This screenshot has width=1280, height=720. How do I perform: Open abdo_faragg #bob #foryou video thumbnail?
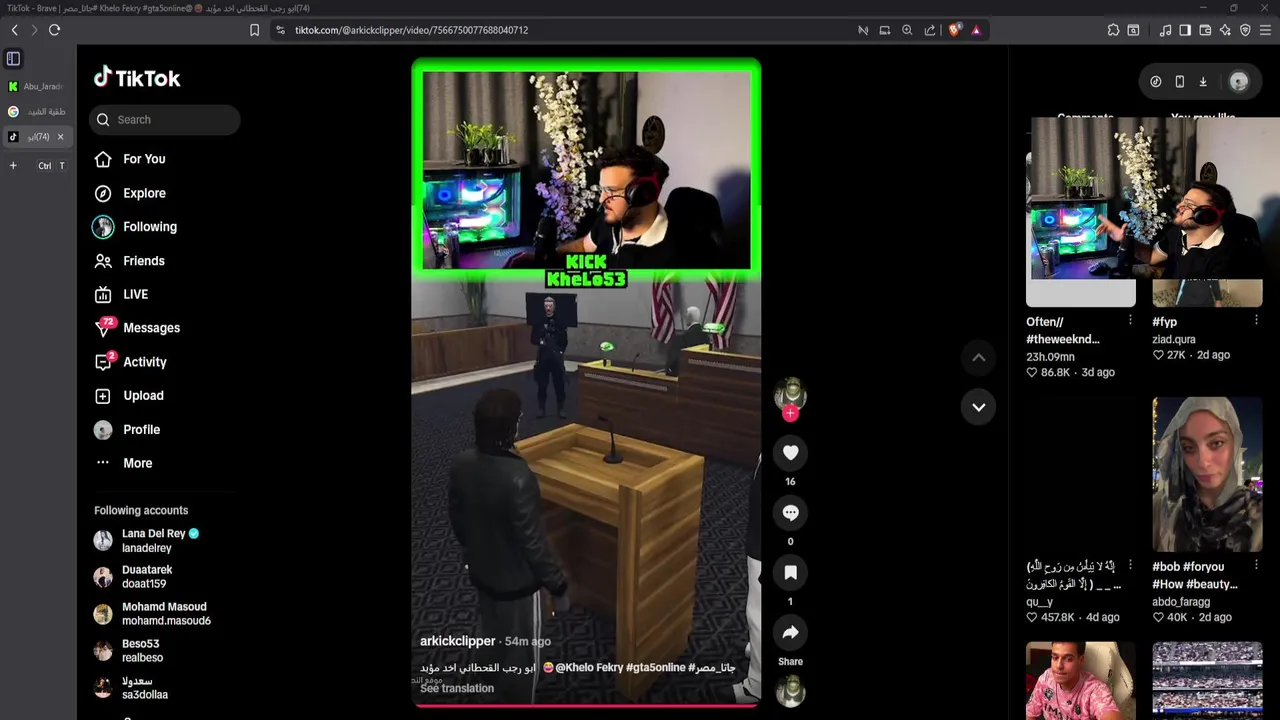pyautogui.click(x=1207, y=474)
